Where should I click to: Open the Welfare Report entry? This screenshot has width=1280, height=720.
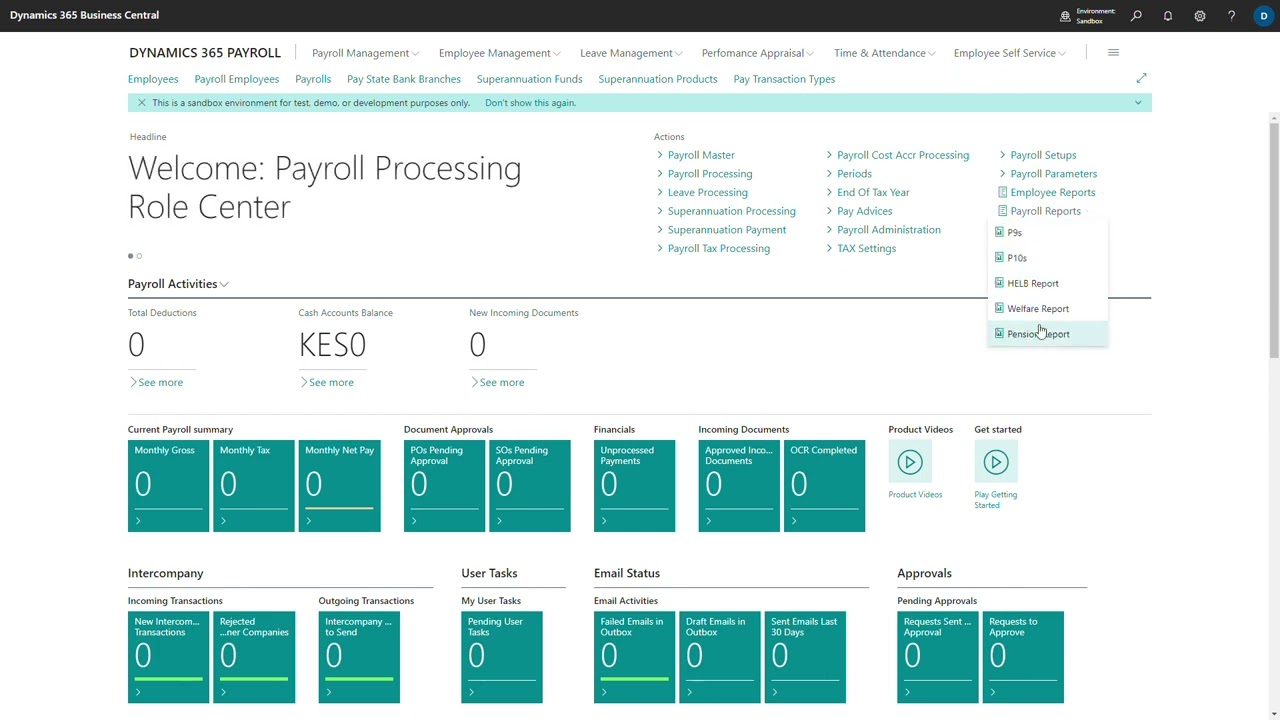tap(1047, 309)
